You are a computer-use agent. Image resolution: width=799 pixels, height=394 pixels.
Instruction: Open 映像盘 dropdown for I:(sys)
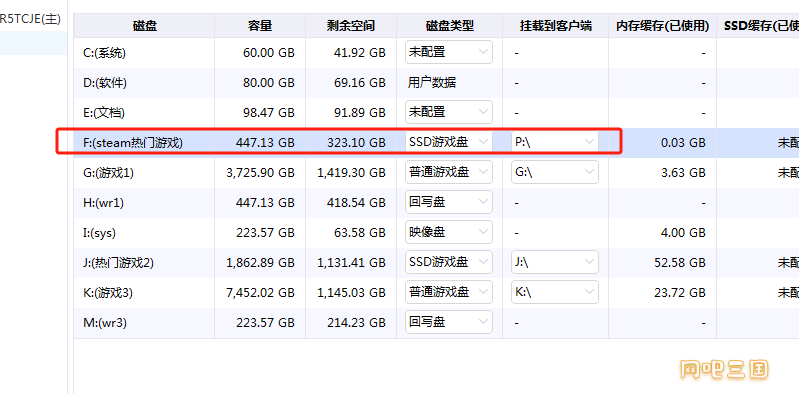click(449, 232)
